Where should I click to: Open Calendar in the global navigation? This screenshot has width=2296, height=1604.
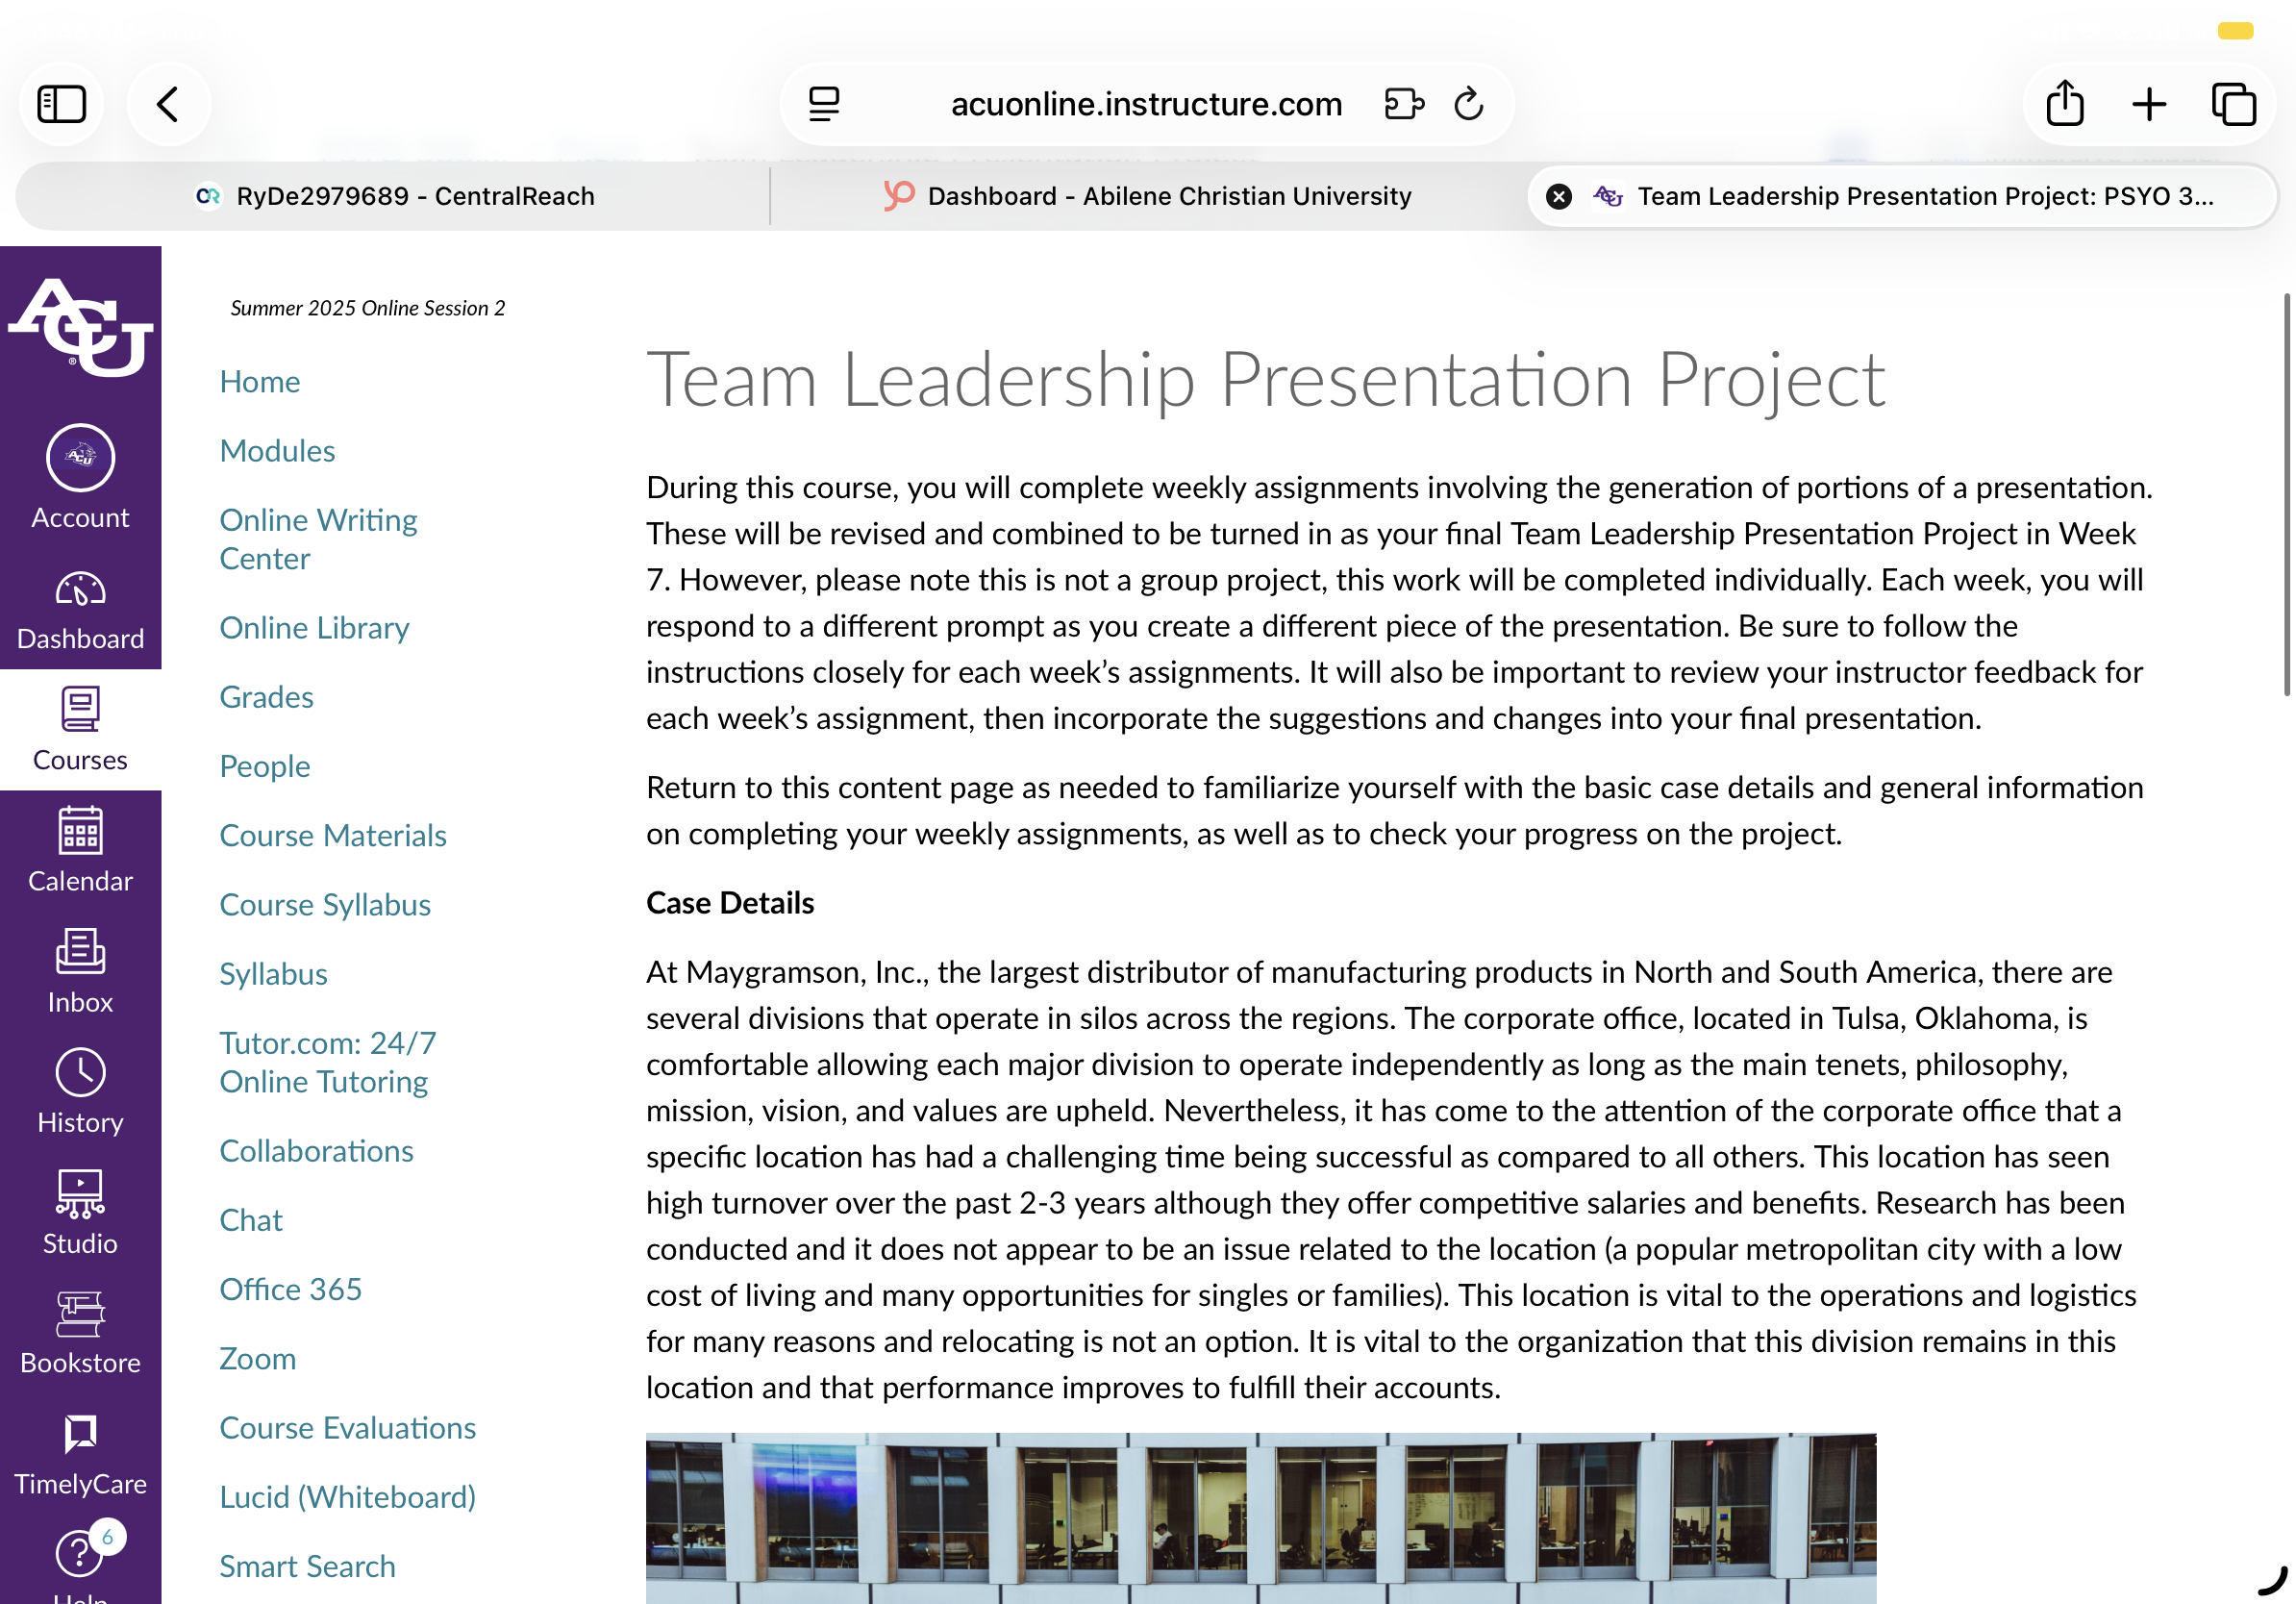click(80, 850)
